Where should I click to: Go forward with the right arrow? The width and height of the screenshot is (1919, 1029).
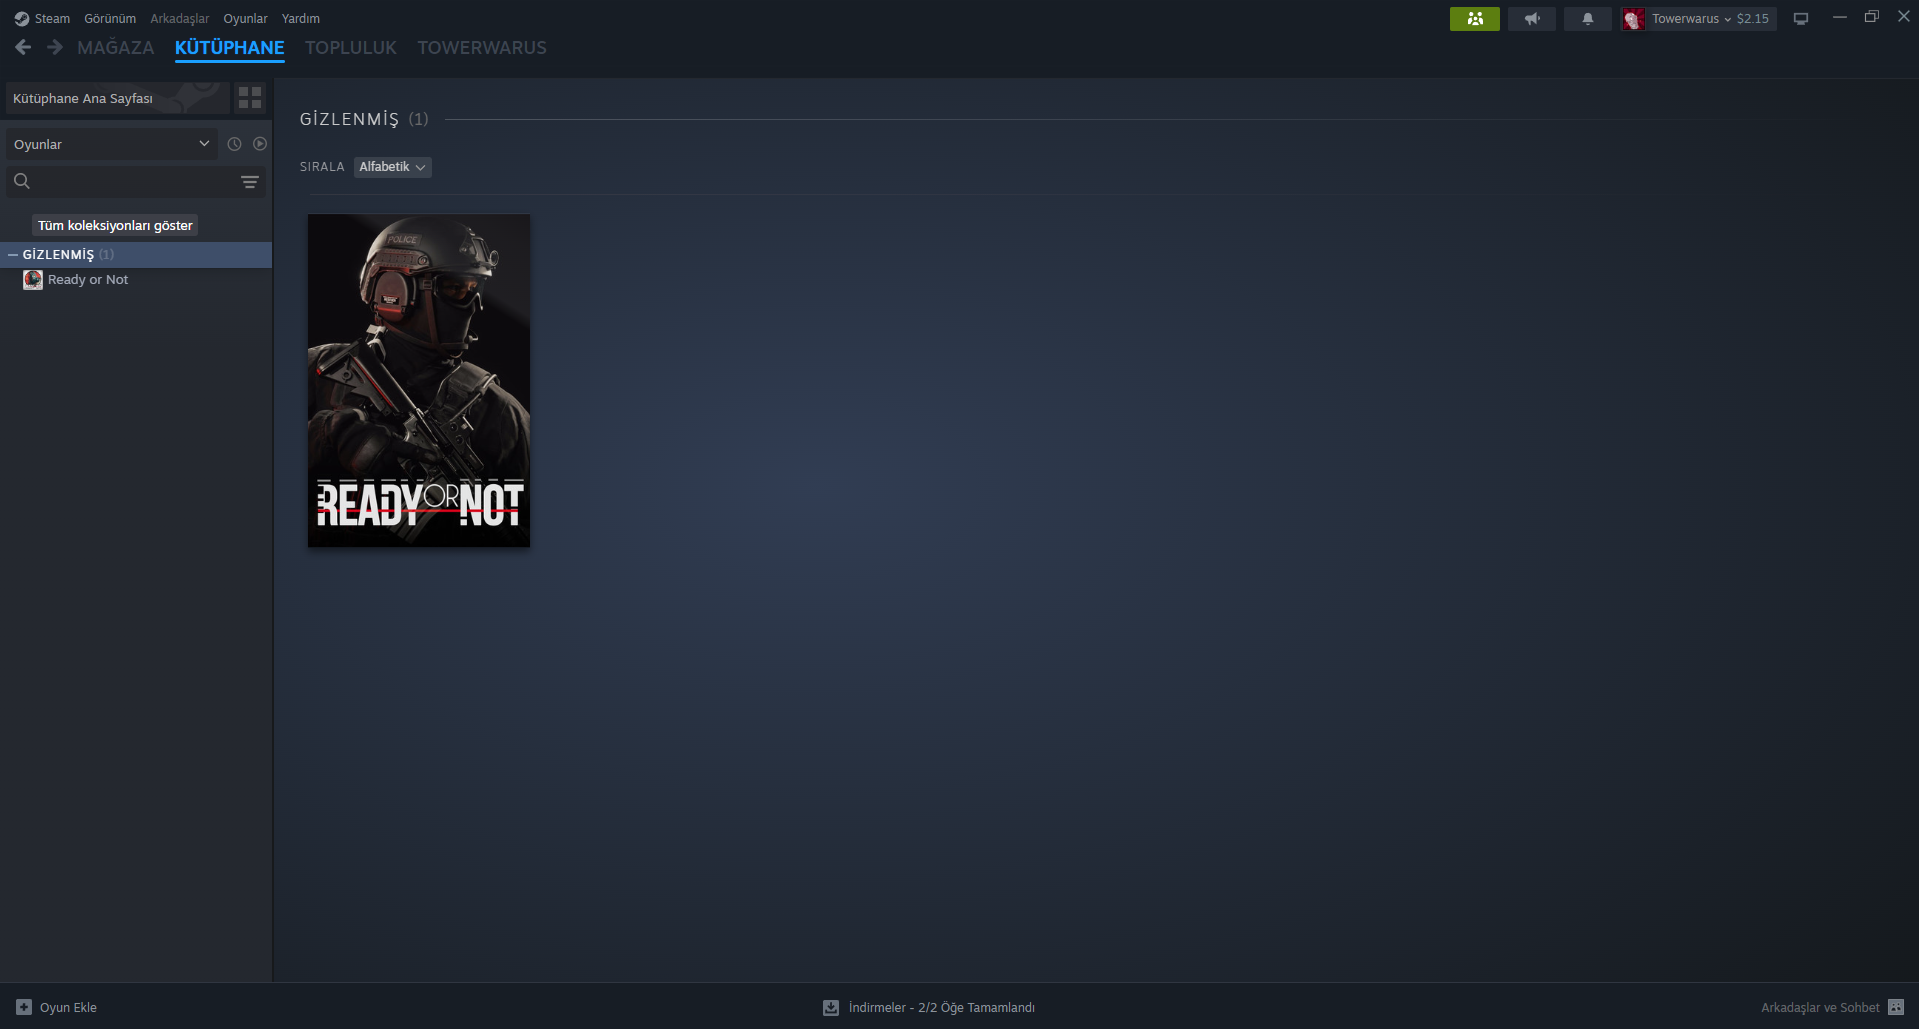[55, 47]
